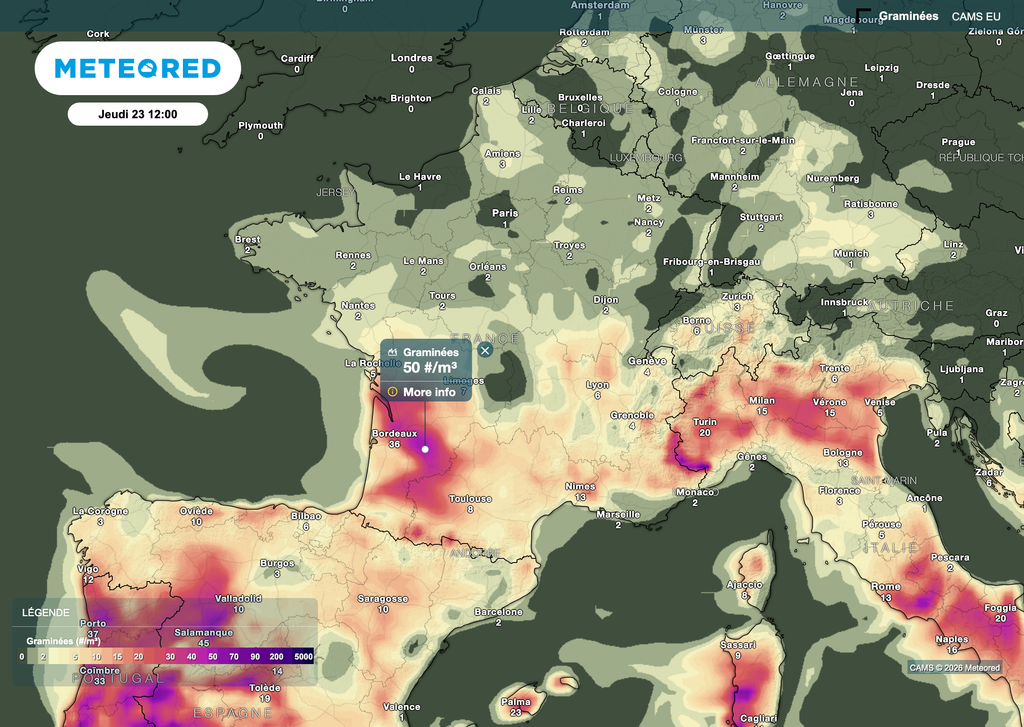
Task: Click the 50 value on legend scale
Action: click(212, 656)
